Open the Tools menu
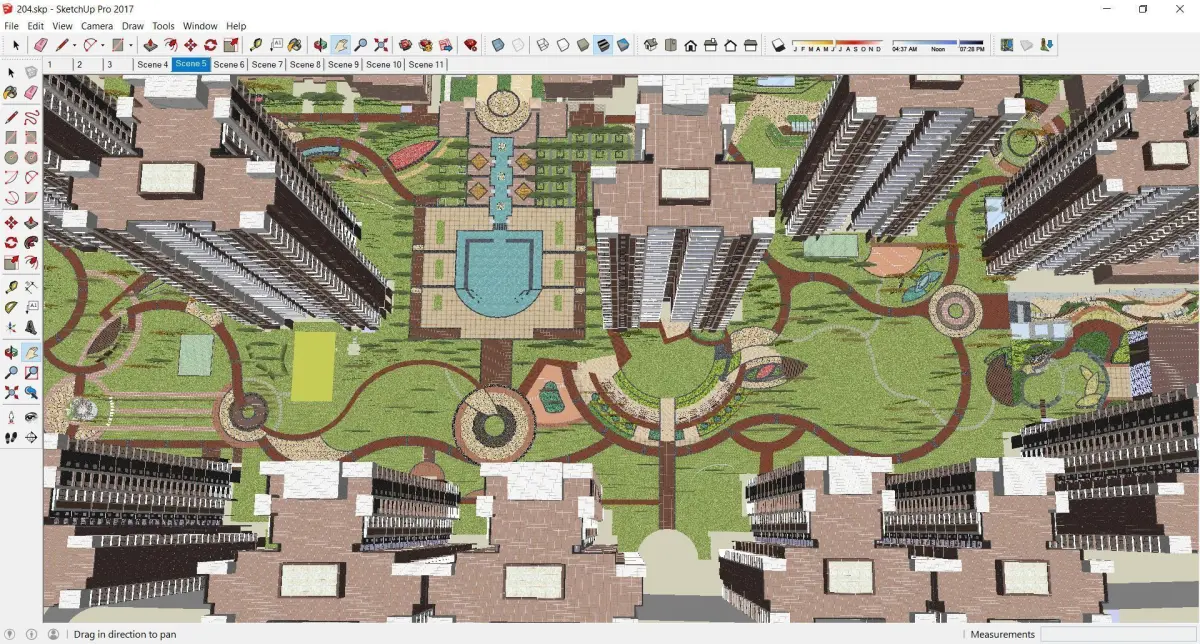1200x644 pixels. pyautogui.click(x=163, y=26)
